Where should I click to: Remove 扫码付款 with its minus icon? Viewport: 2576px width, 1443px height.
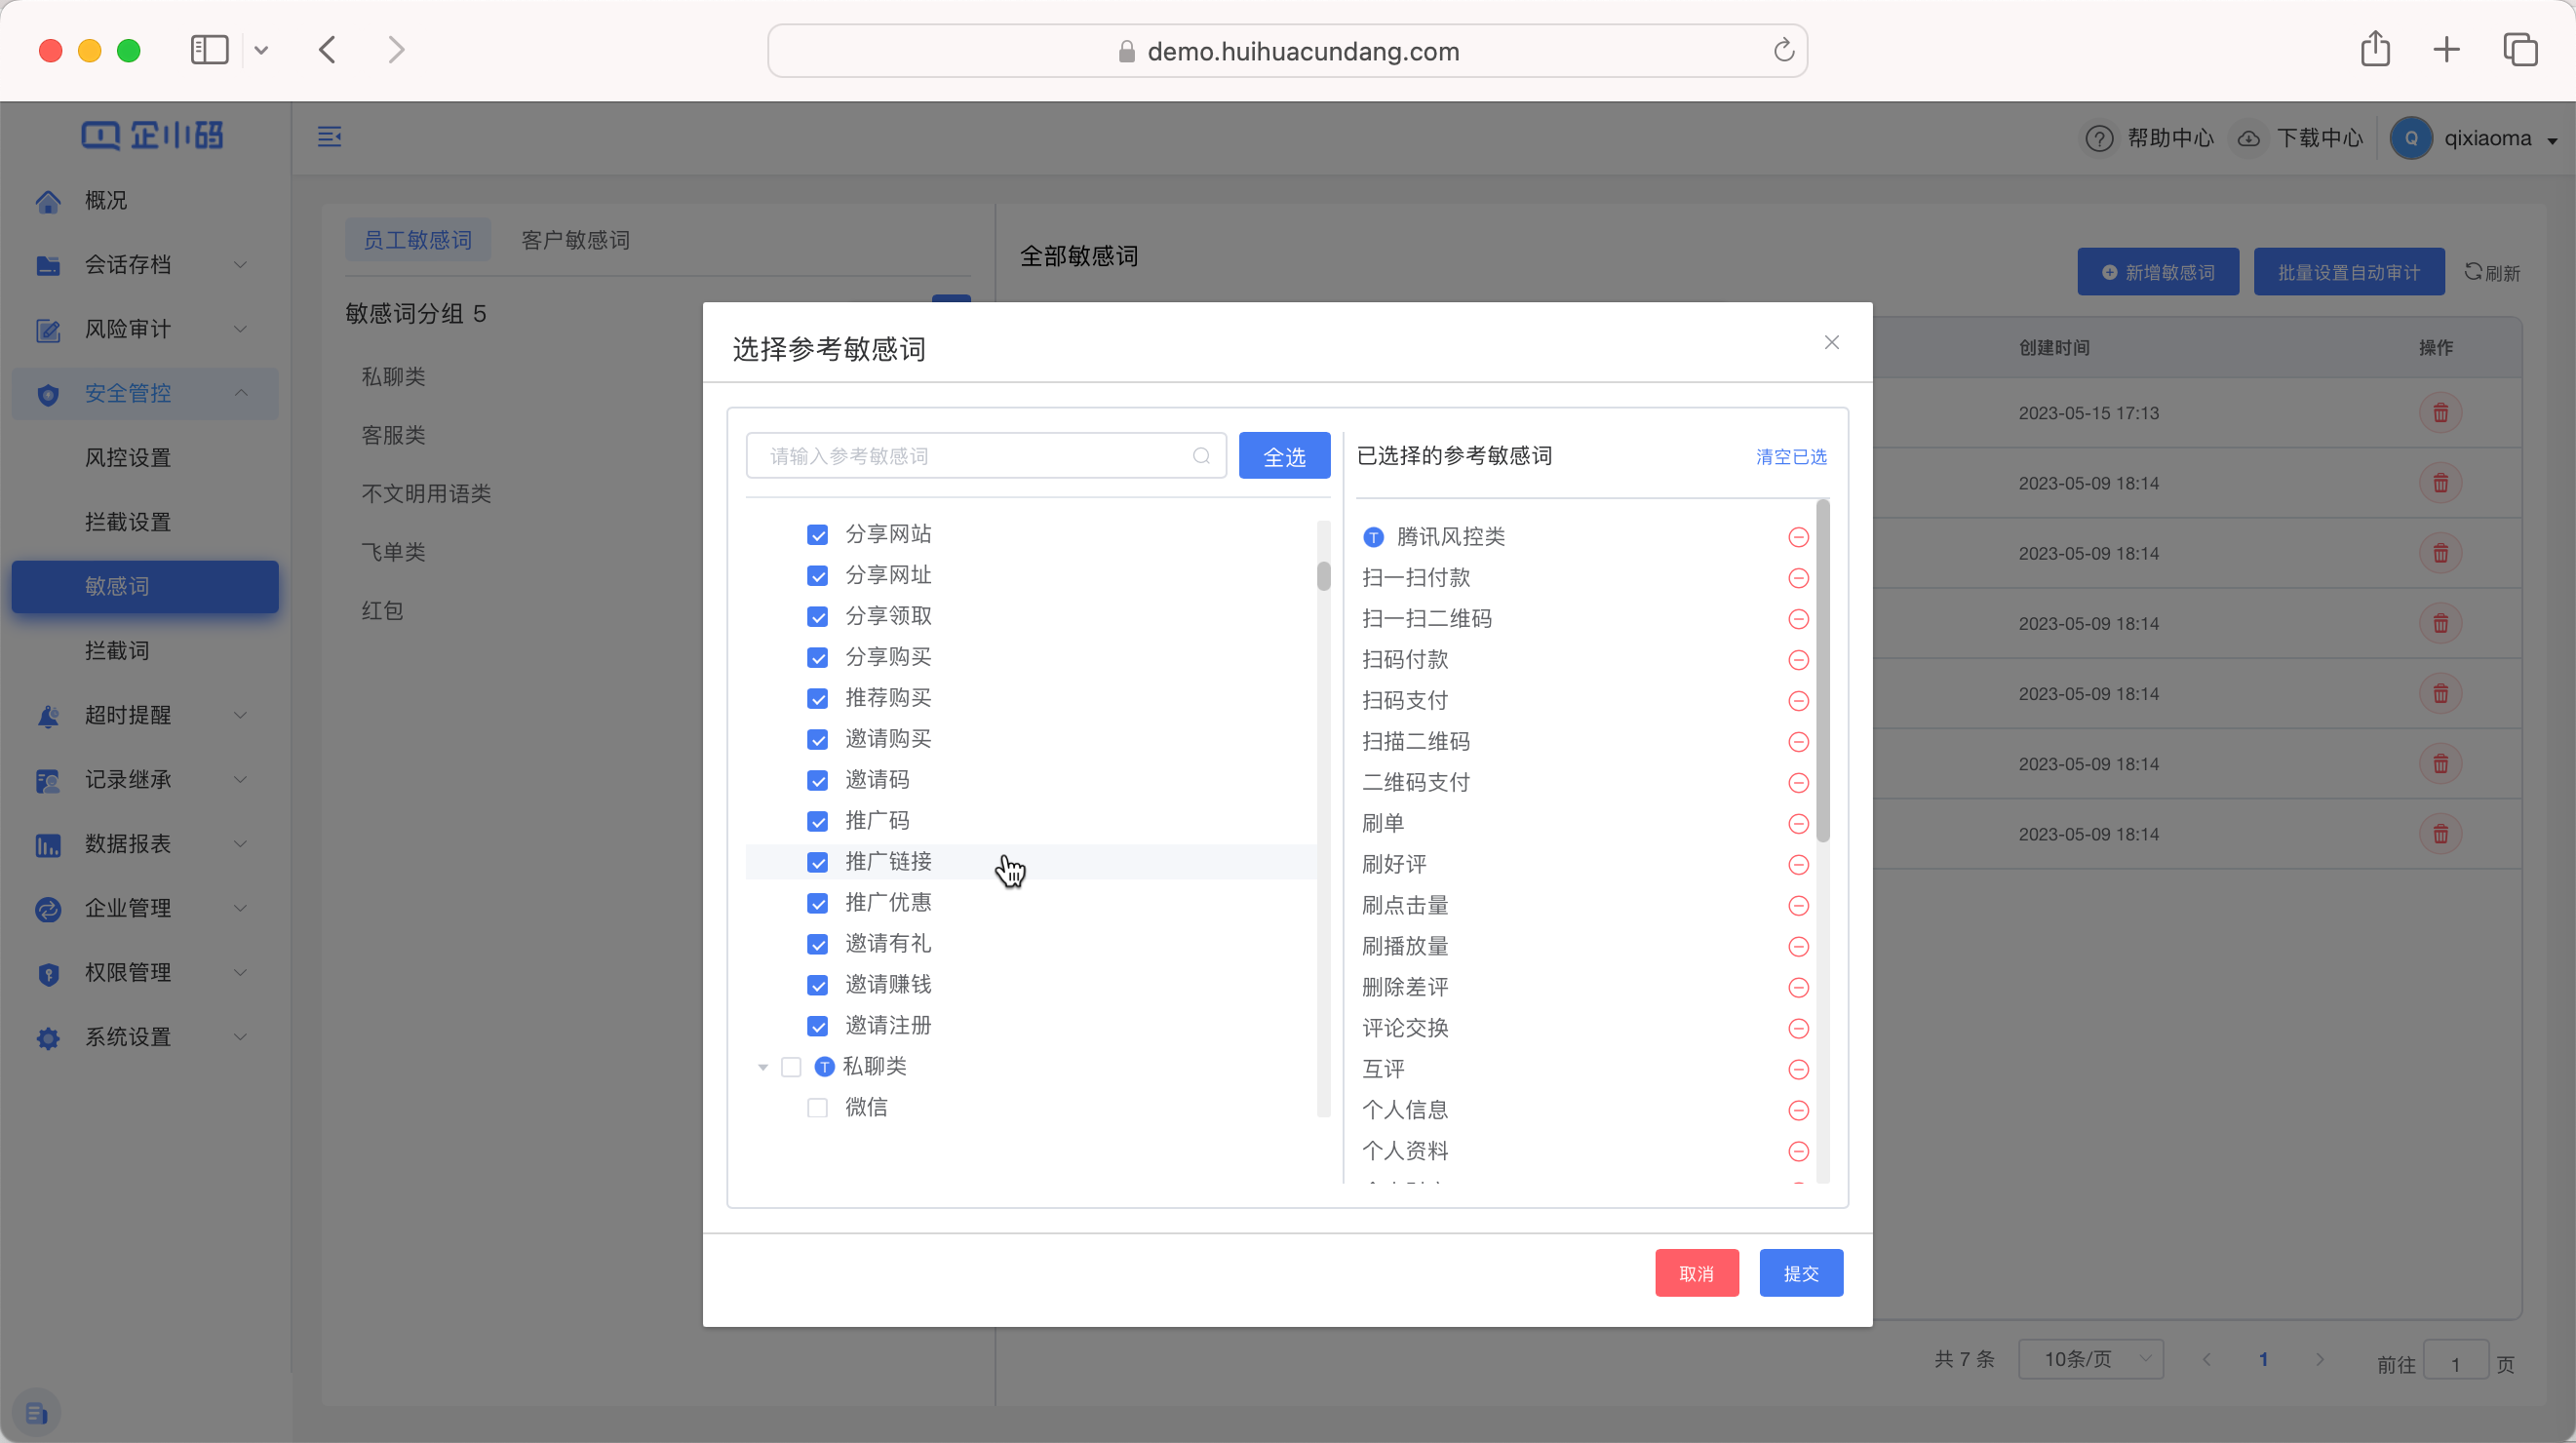(1798, 660)
